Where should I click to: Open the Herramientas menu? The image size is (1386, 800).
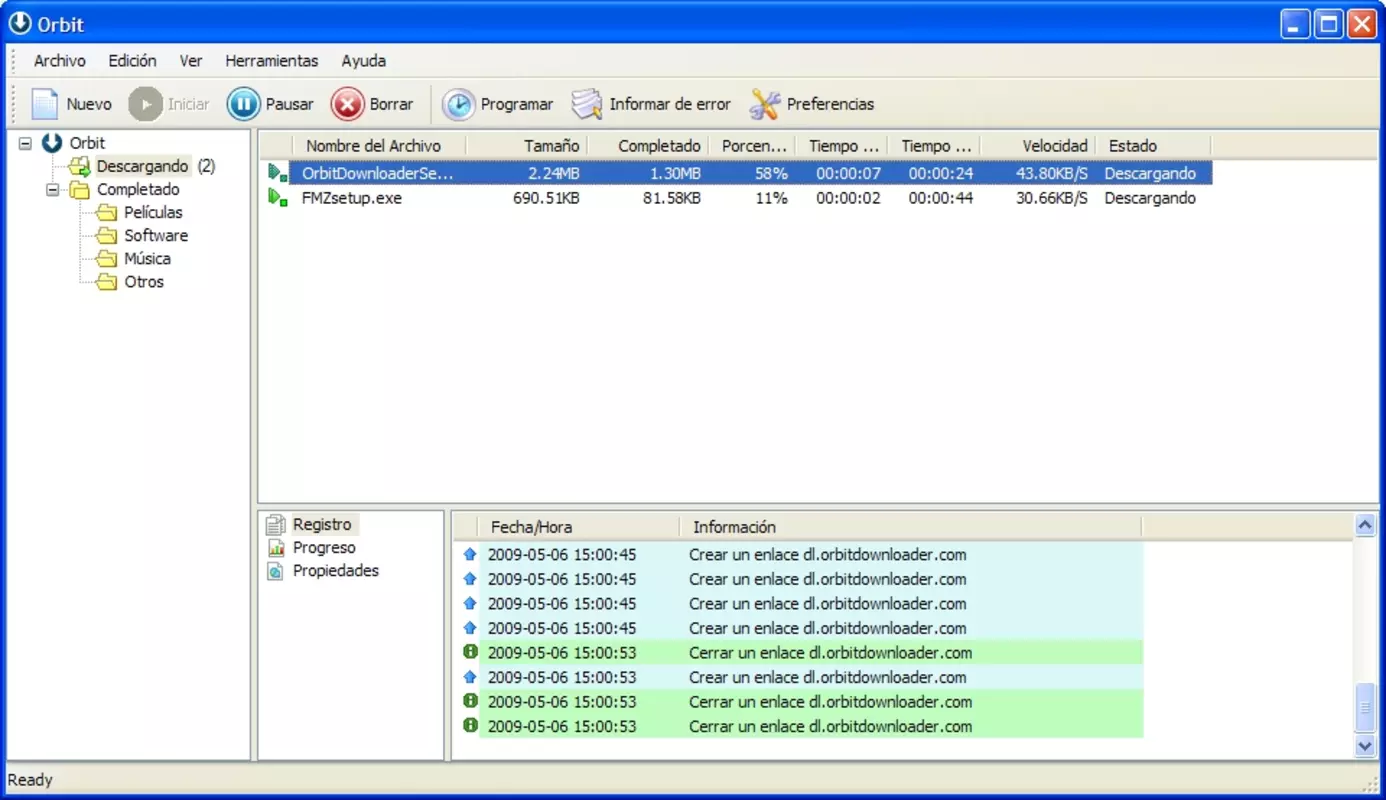(272, 61)
